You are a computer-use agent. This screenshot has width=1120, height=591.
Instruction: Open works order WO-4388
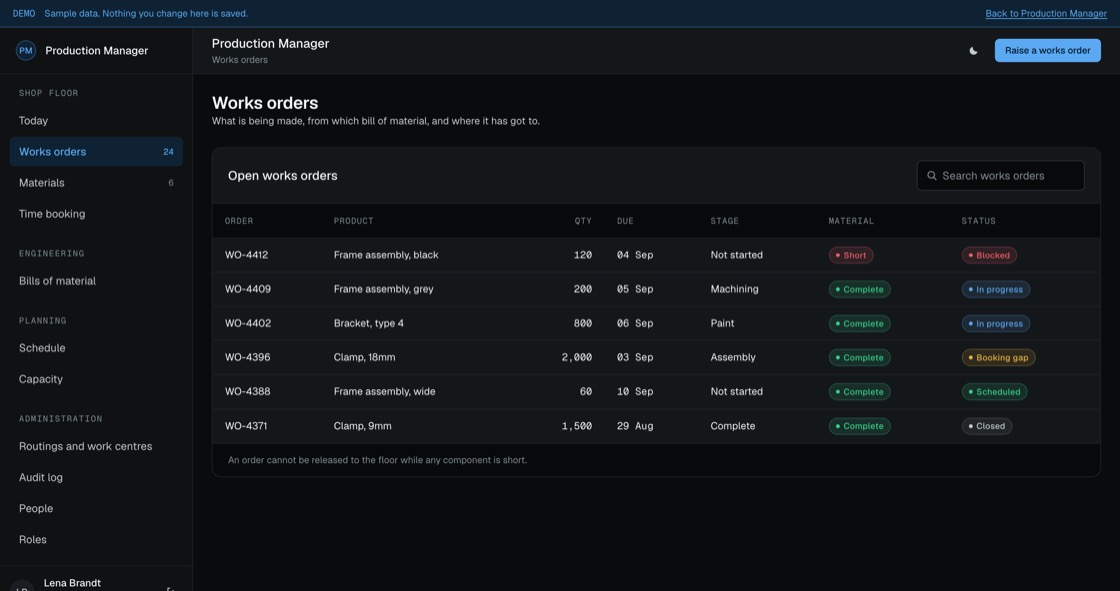tap(247, 392)
